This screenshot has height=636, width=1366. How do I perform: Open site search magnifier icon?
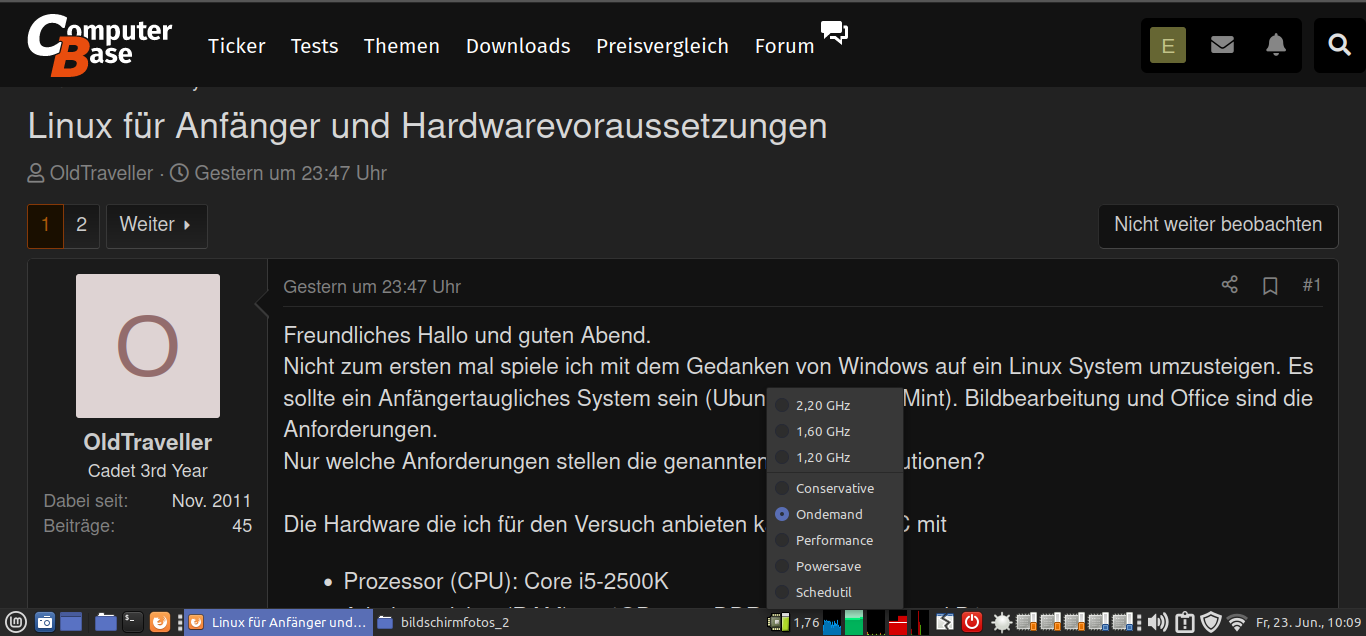[x=1339, y=45]
